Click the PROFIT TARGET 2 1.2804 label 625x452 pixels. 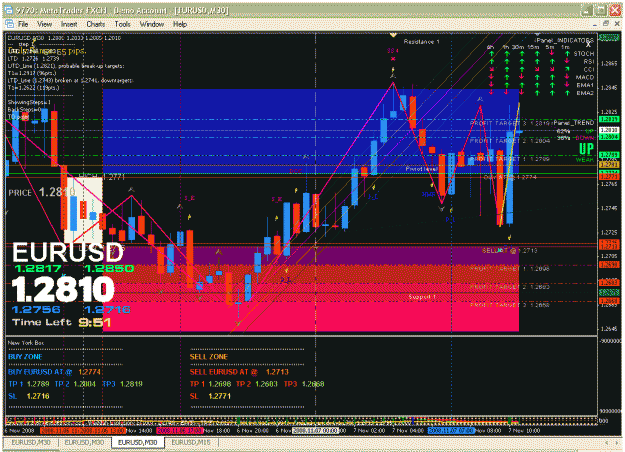(x=510, y=141)
